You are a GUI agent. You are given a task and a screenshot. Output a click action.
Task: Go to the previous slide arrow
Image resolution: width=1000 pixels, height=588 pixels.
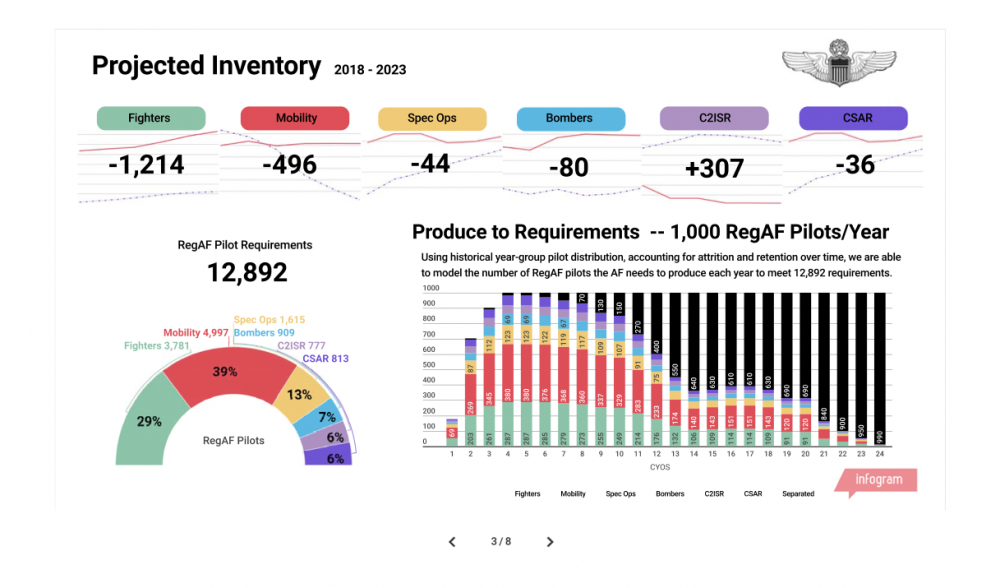click(x=452, y=541)
